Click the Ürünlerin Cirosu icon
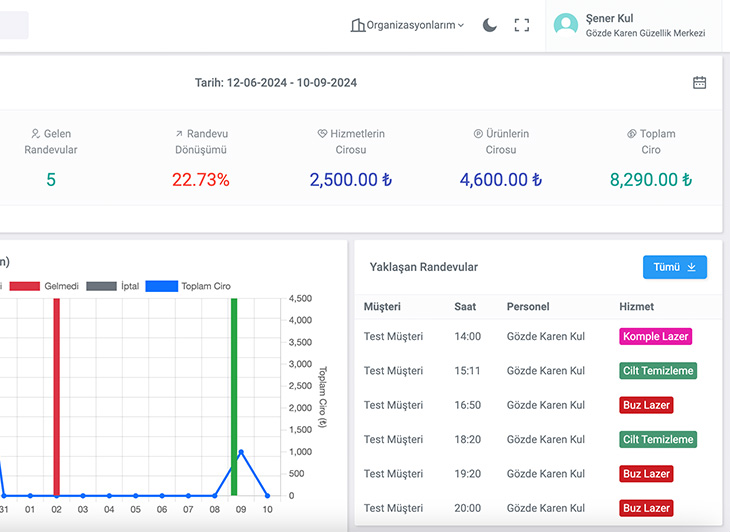Image resolution: width=730 pixels, height=532 pixels. 478,134
